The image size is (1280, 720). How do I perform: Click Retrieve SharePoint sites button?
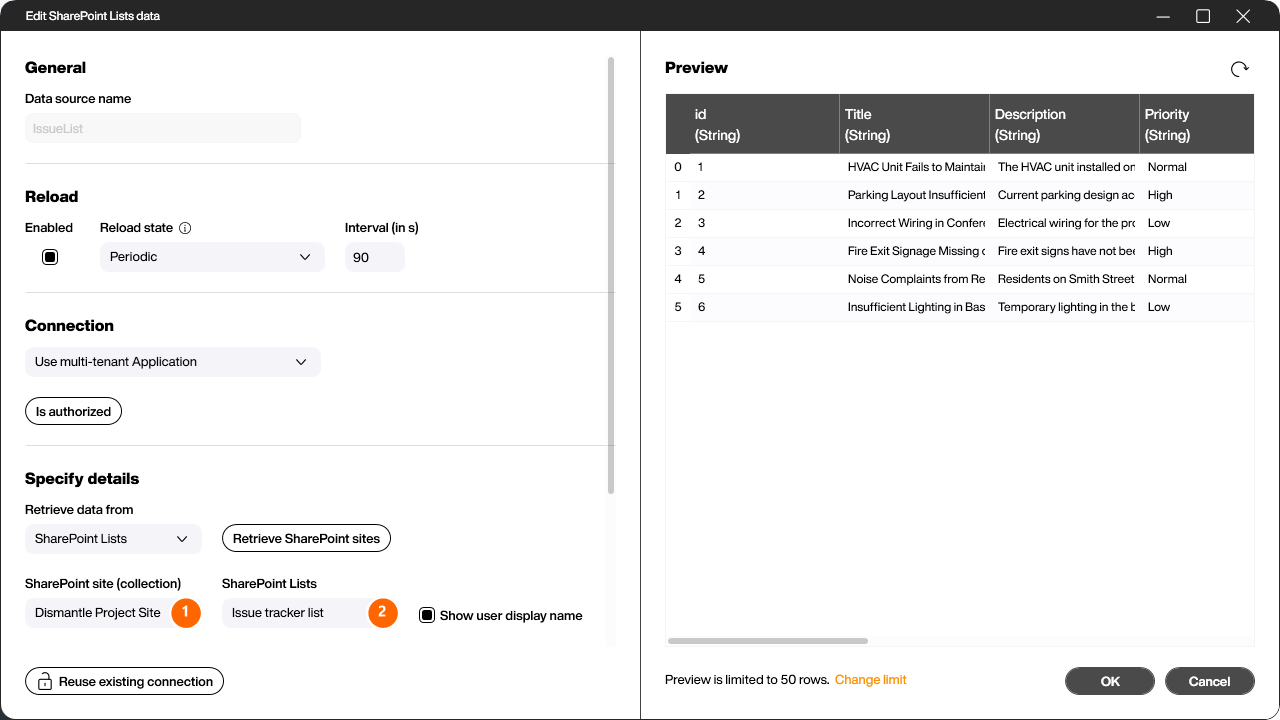click(306, 538)
